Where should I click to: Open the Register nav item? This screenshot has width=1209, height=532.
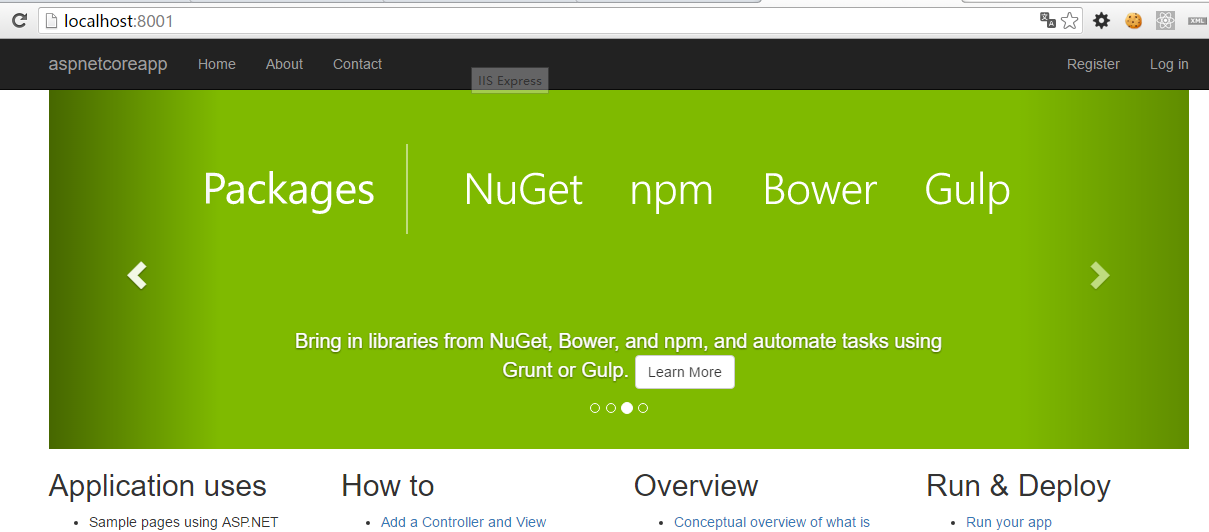(1093, 64)
